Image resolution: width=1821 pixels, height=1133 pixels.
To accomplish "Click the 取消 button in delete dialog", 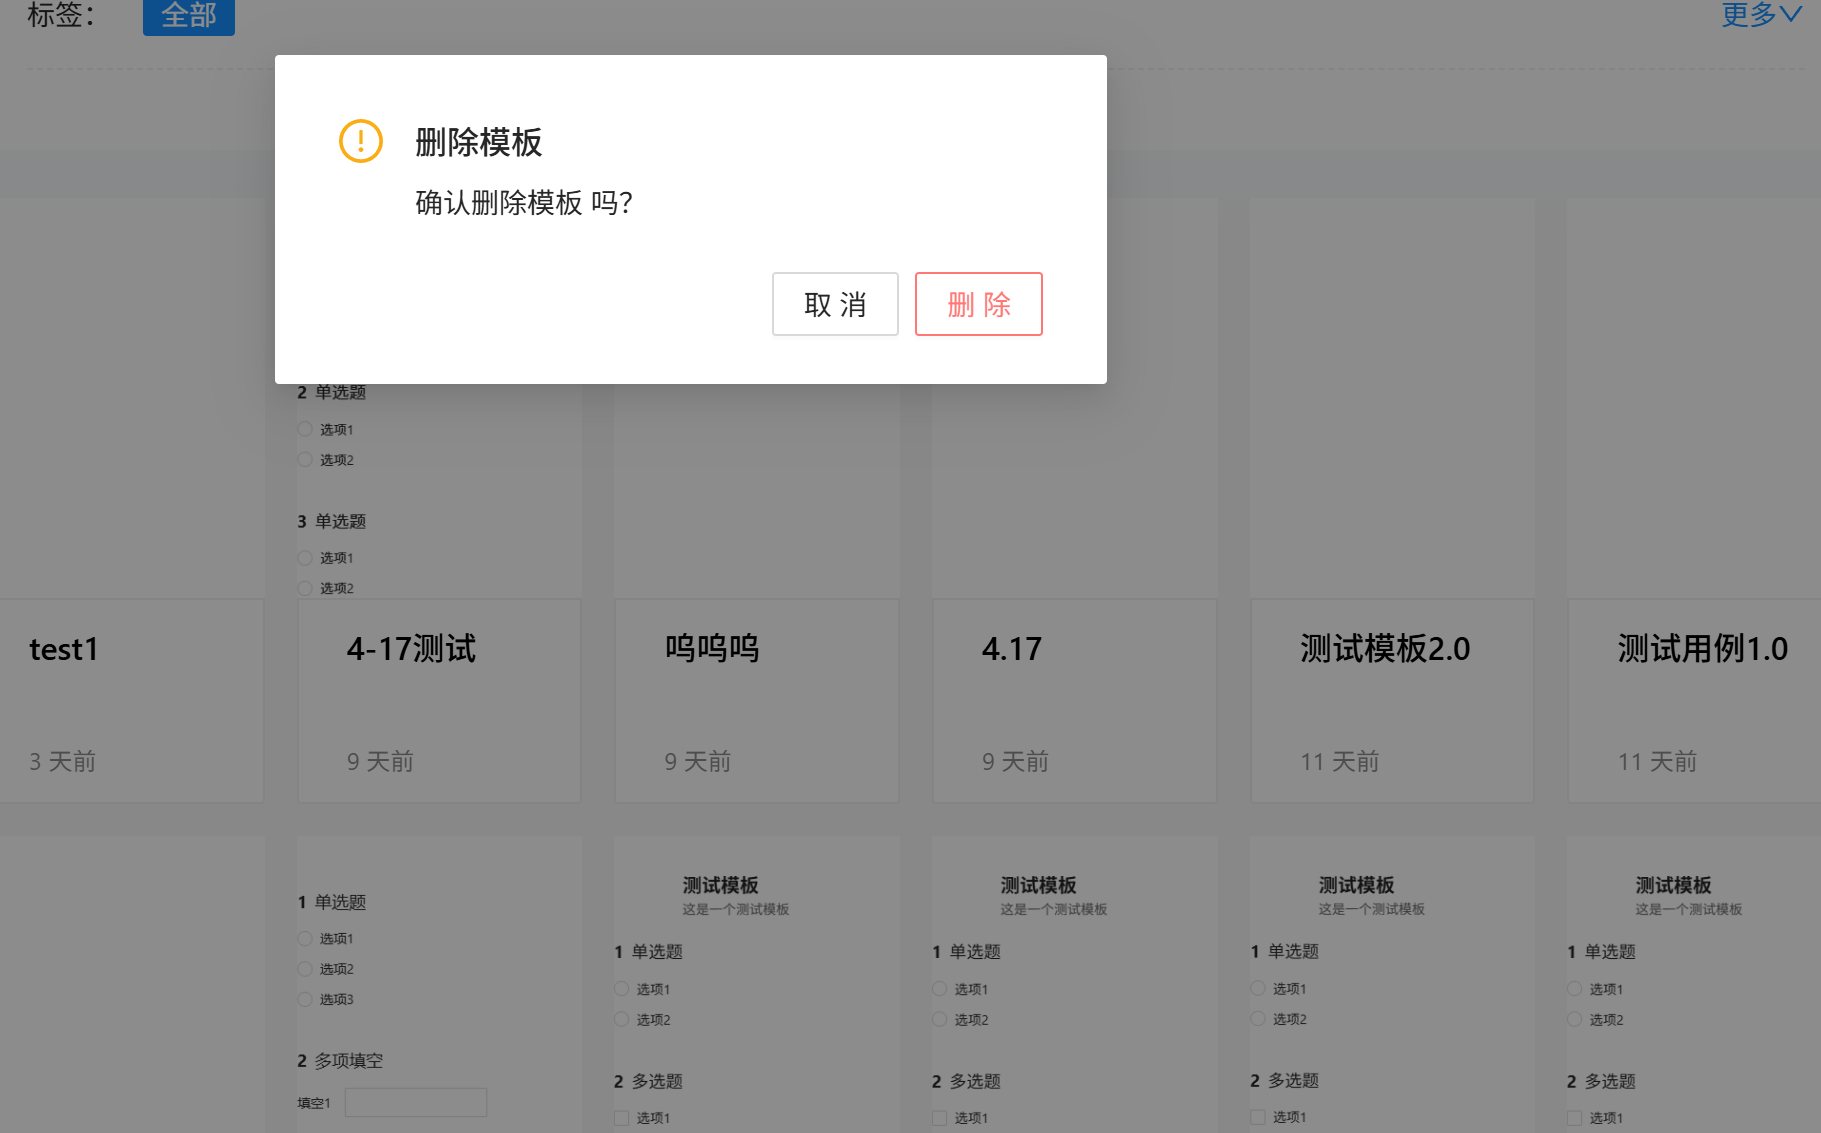I will (835, 304).
